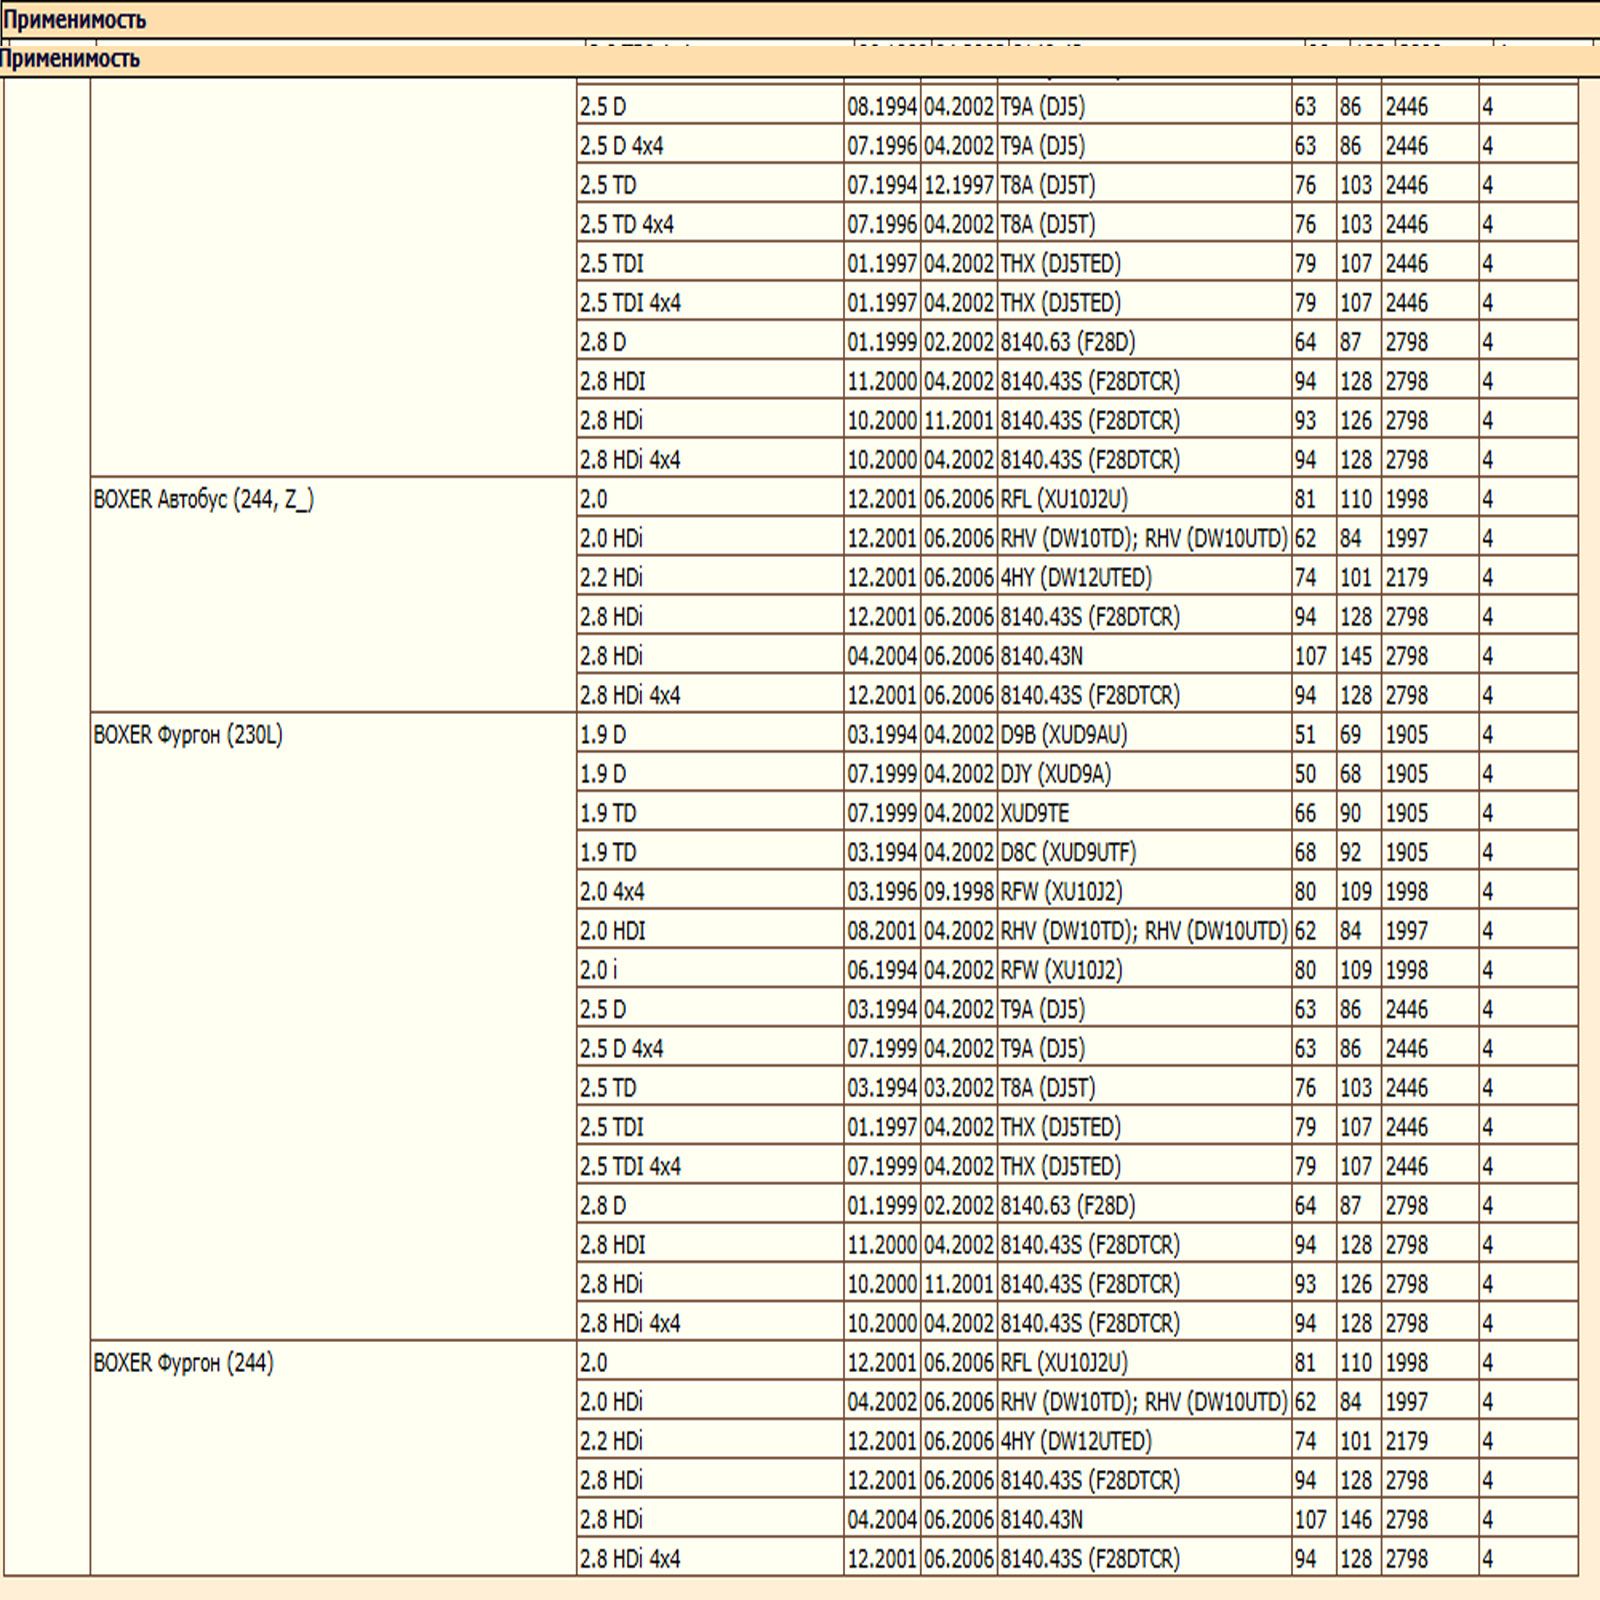
Task: Click '8140.43N' in the BOXER Фургон (244) section
Action: point(1041,1520)
